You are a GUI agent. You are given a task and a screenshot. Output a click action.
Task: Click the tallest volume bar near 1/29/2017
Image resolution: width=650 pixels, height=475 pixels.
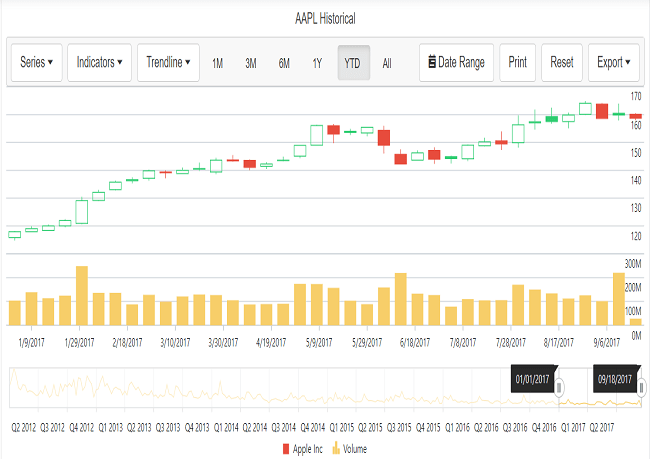82,295
